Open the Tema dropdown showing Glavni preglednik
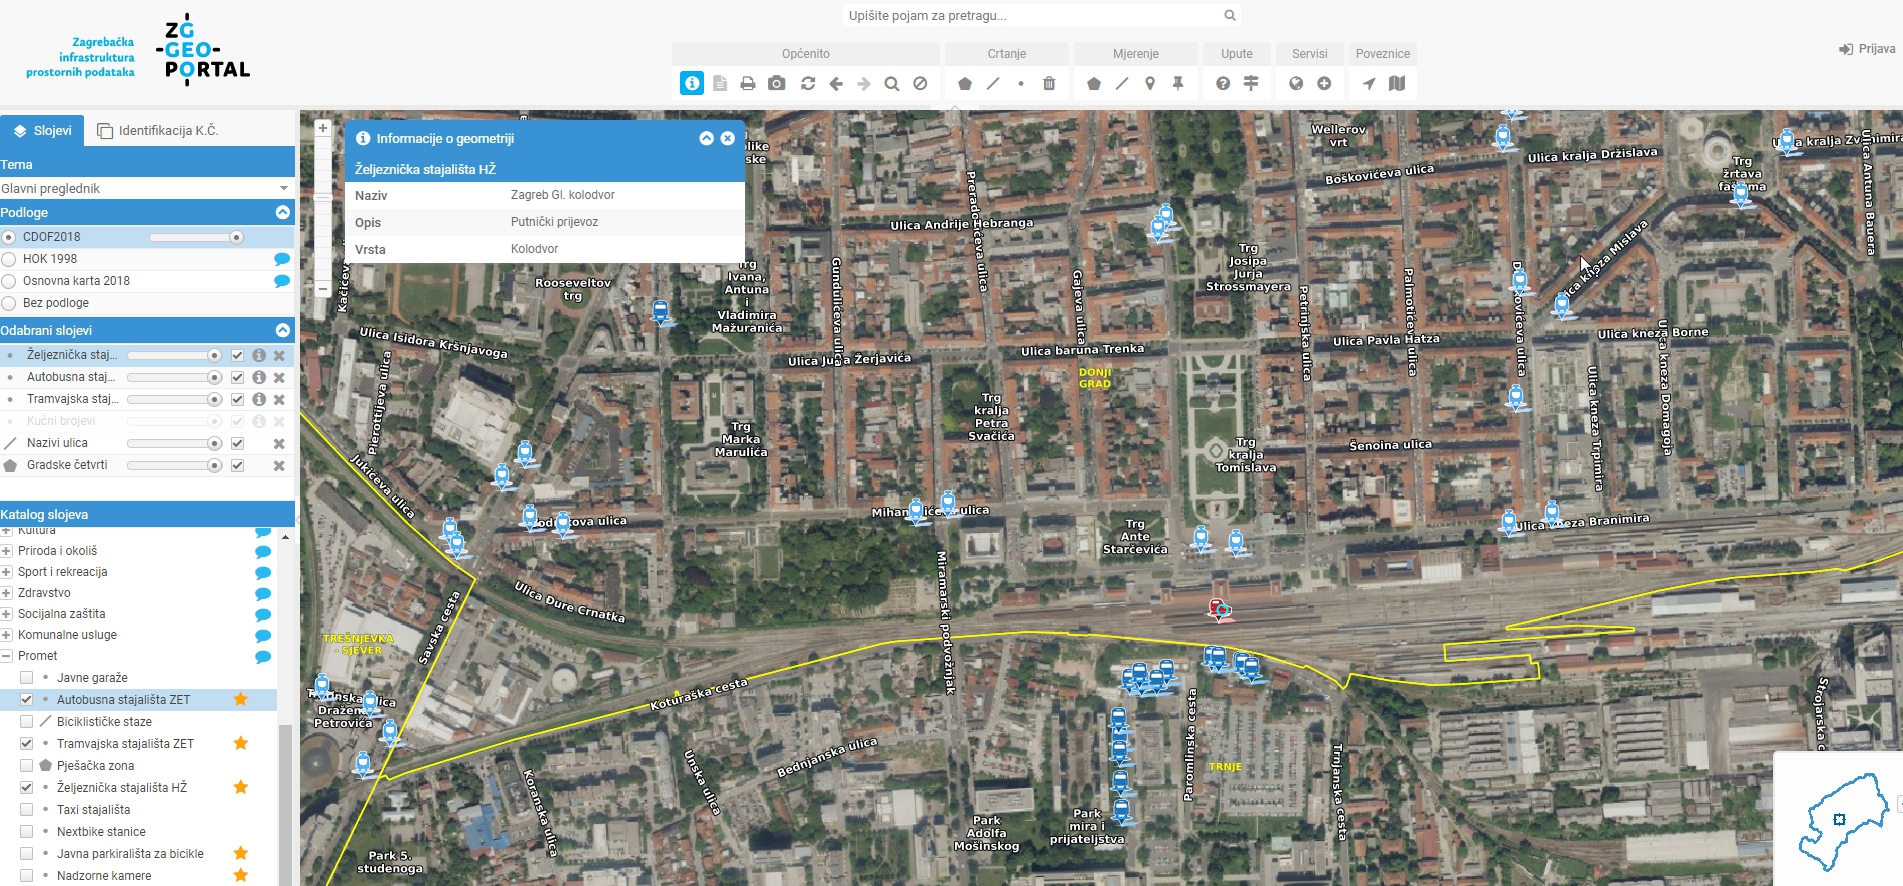 point(145,188)
